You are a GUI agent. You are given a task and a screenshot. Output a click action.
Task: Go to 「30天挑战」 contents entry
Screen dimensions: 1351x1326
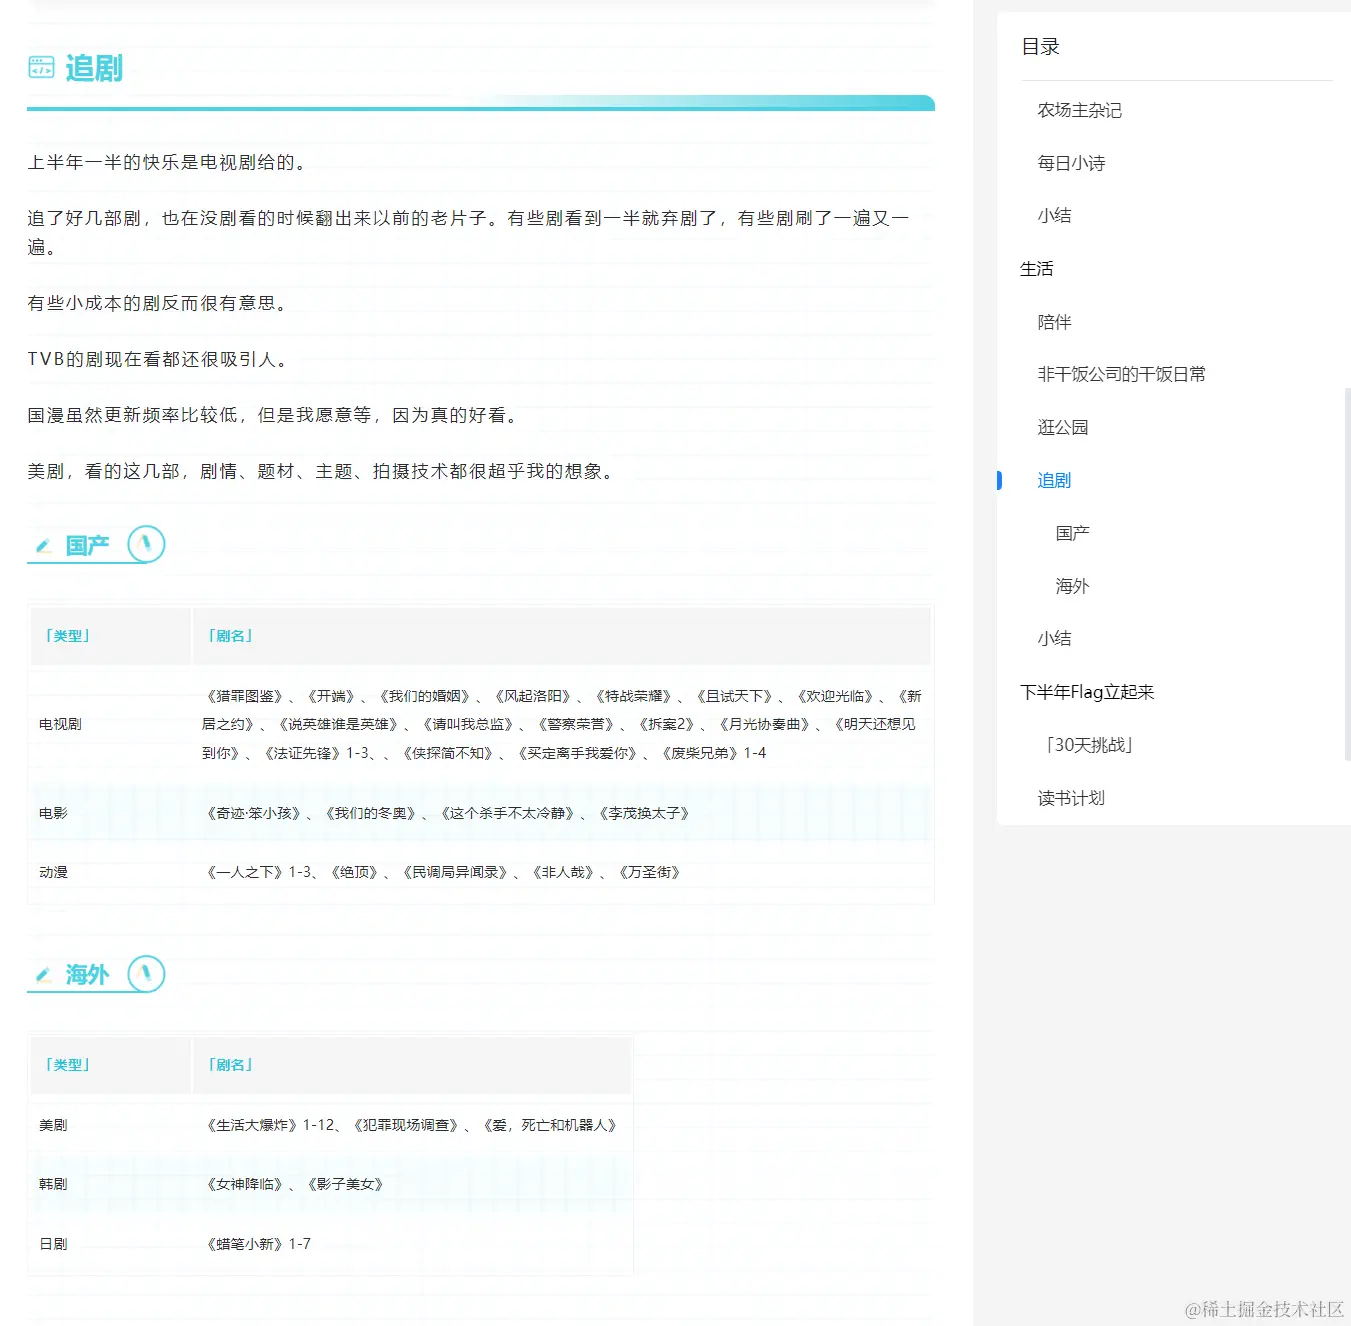click(x=1088, y=745)
